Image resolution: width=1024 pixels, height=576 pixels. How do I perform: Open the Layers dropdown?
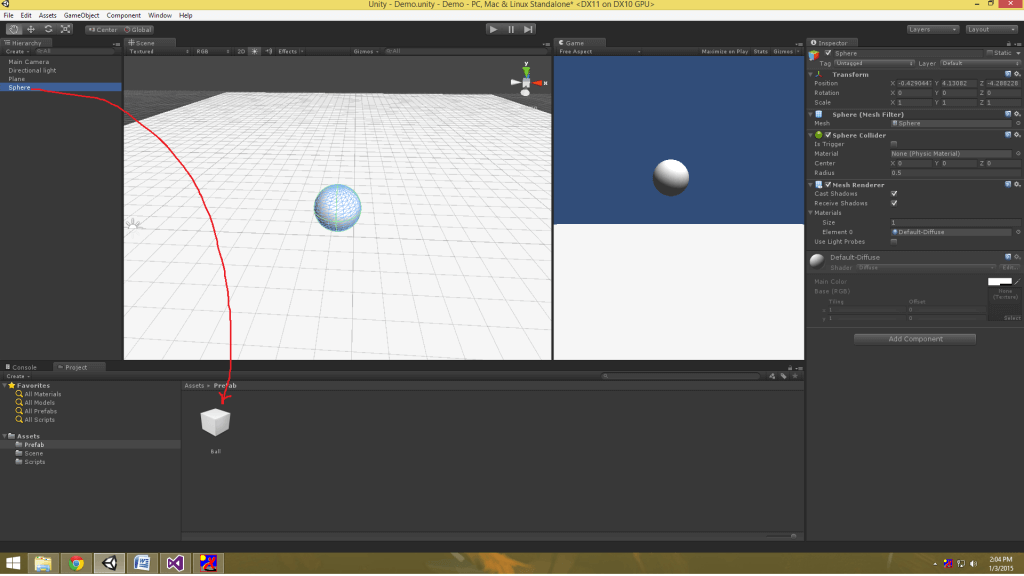[x=933, y=29]
